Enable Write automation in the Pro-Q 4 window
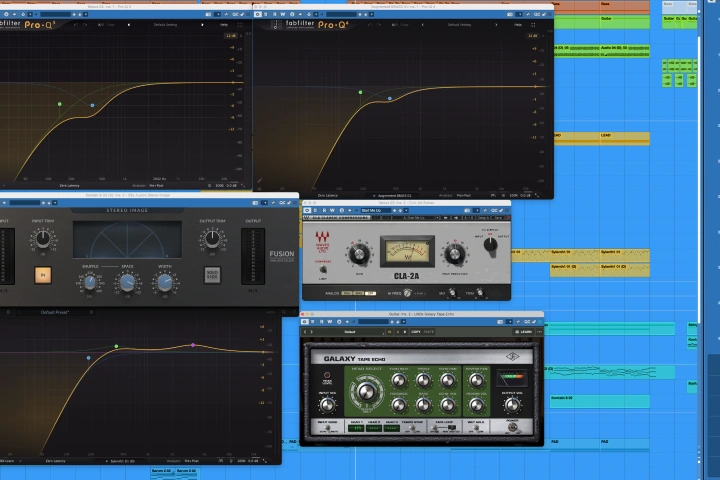720x480 pixels. click(283, 14)
